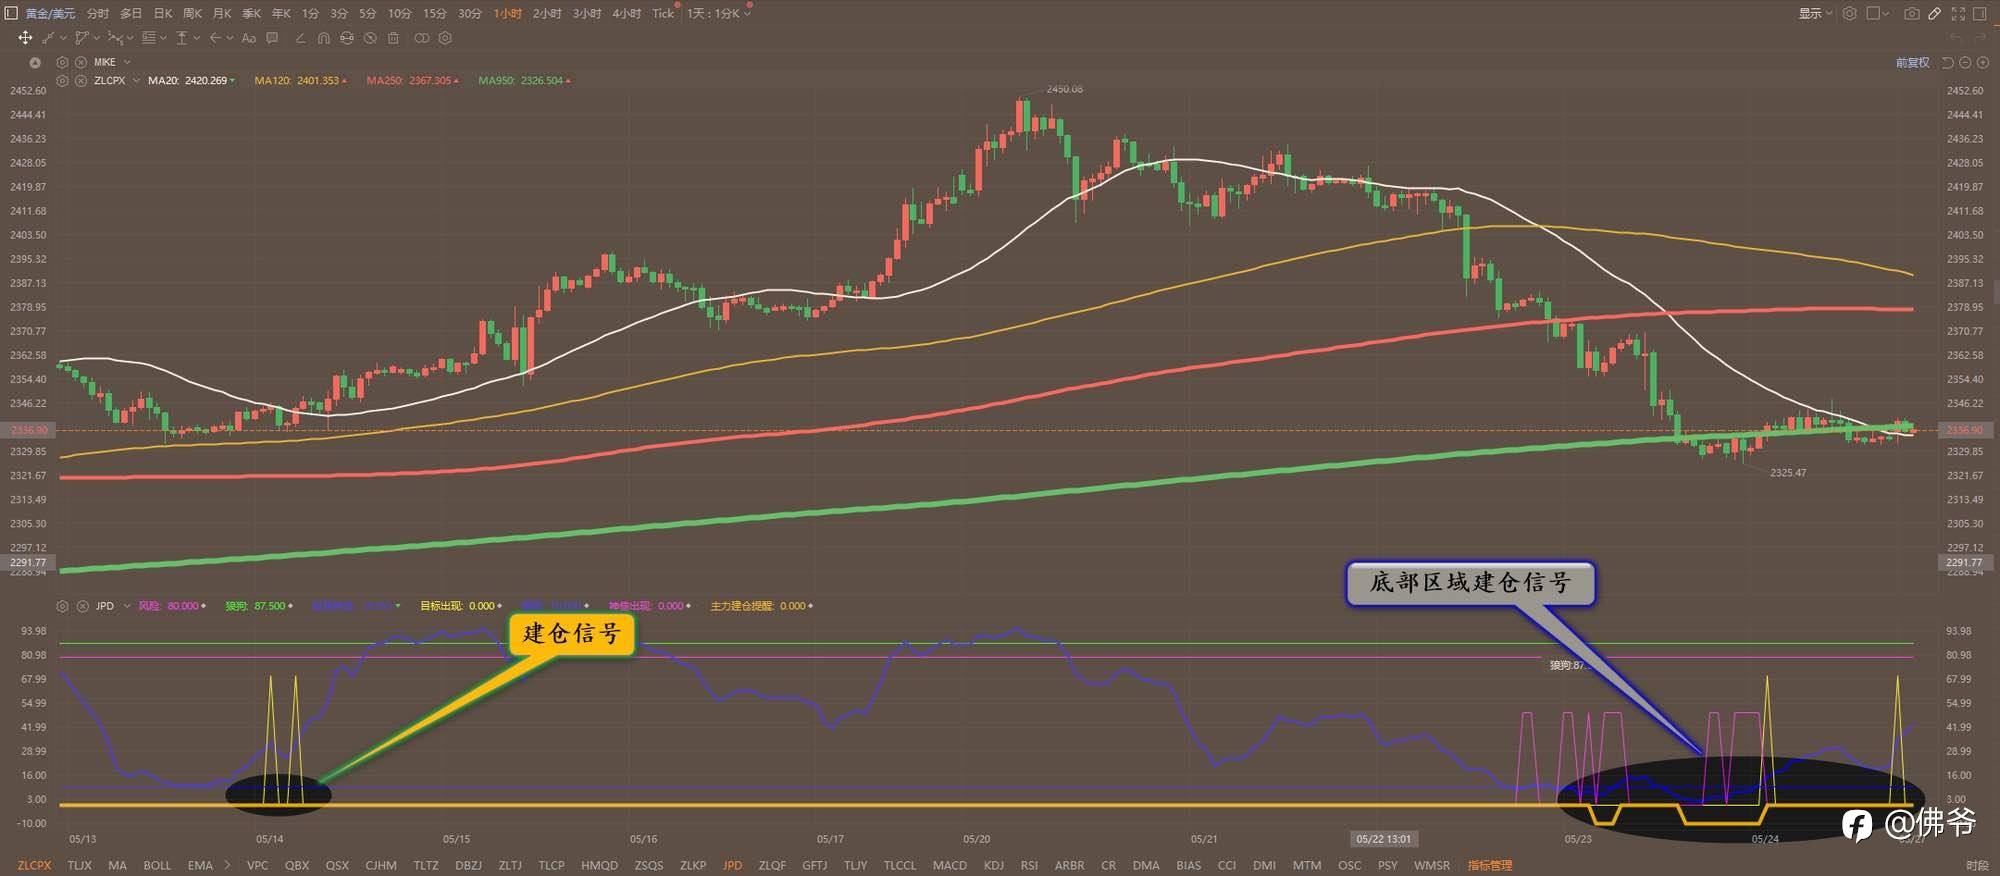Screen dimensions: 2000x876
Task: Remove the ZLCPX indicator
Action: [x=80, y=80]
